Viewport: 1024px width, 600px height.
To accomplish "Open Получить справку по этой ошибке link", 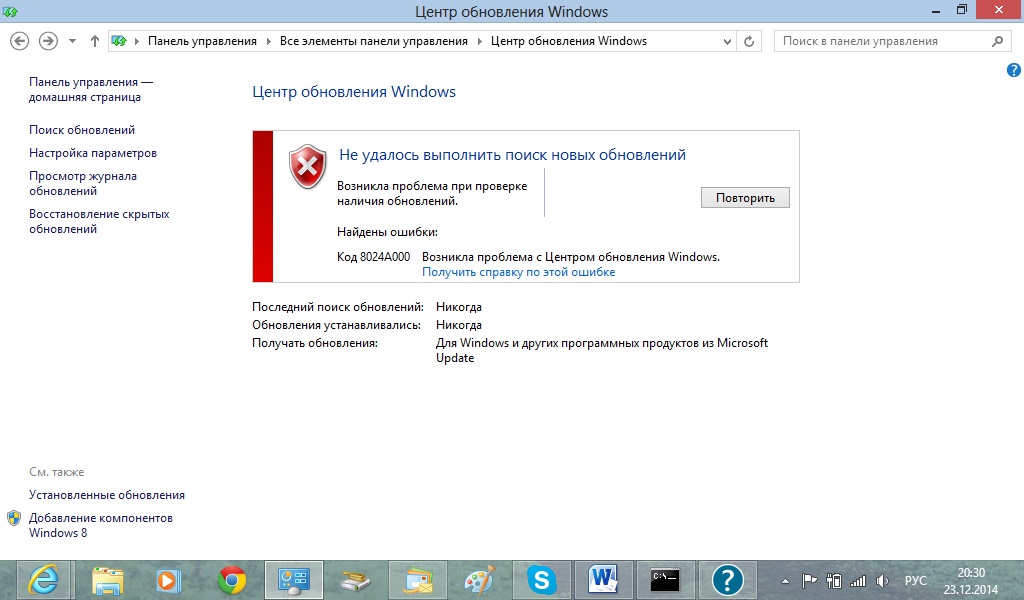I will coord(519,272).
